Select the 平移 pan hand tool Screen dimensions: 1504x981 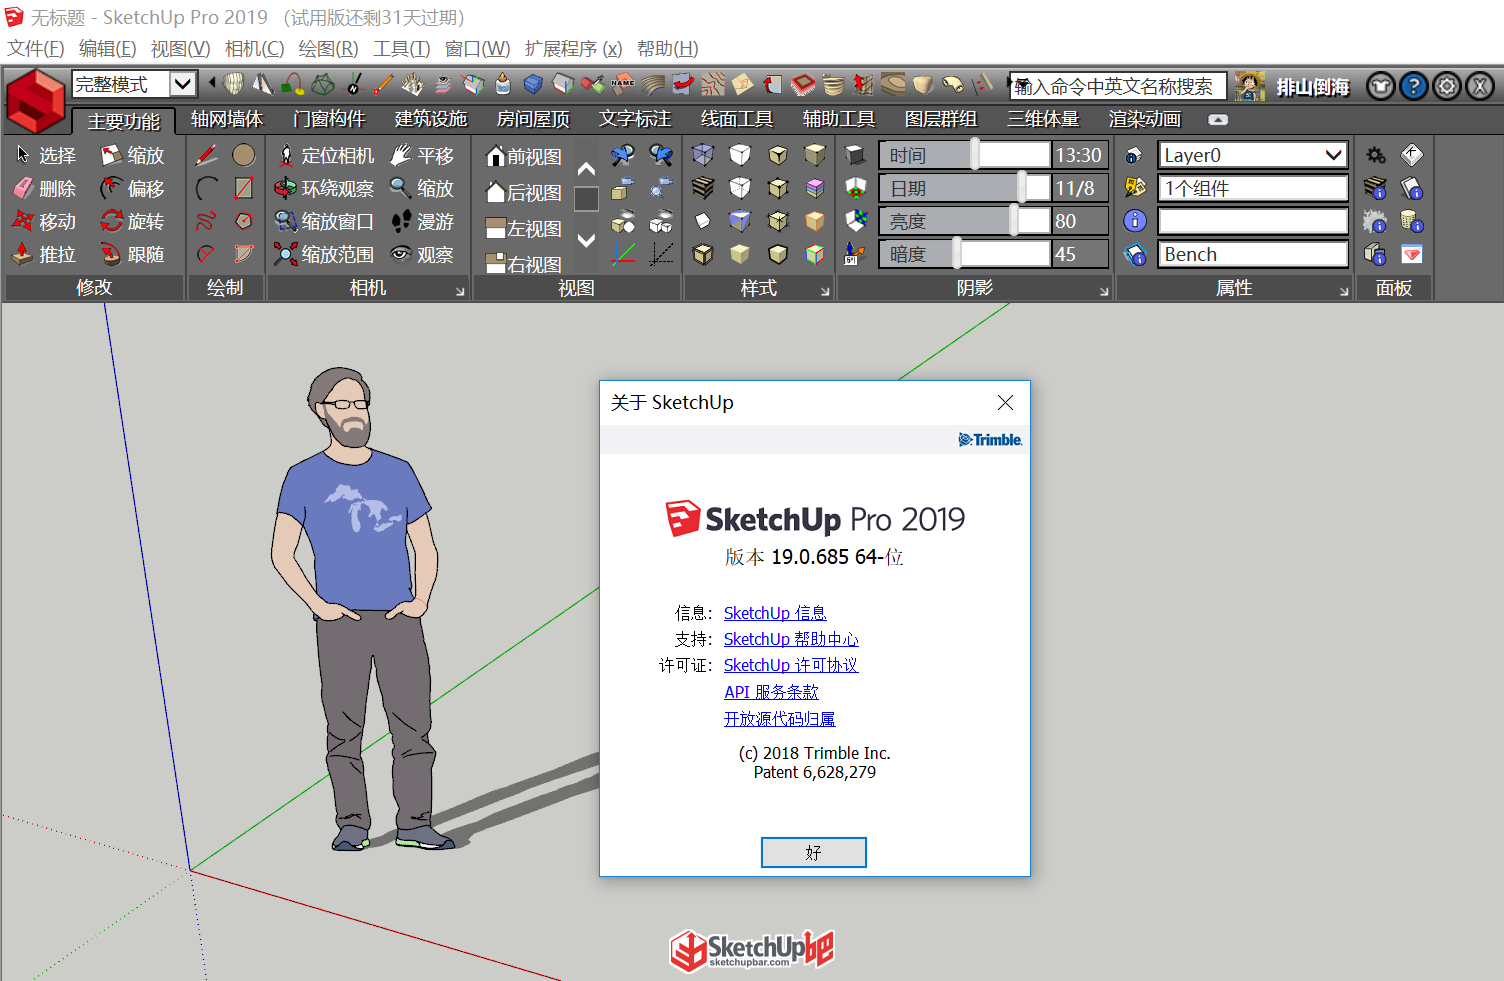[x=423, y=155]
